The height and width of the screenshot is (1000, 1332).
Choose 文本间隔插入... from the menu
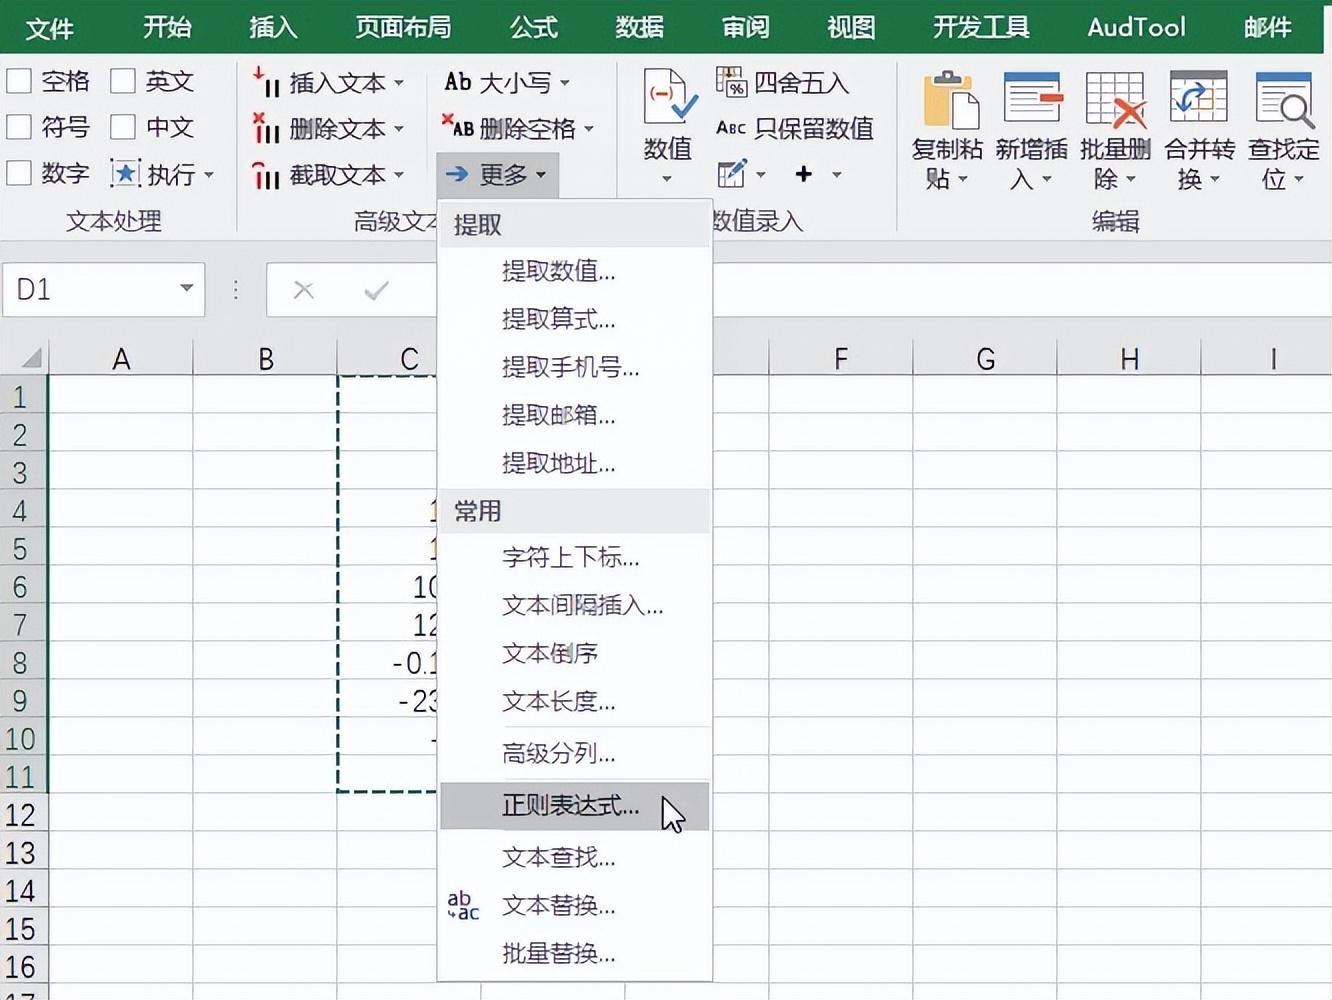[x=575, y=605]
